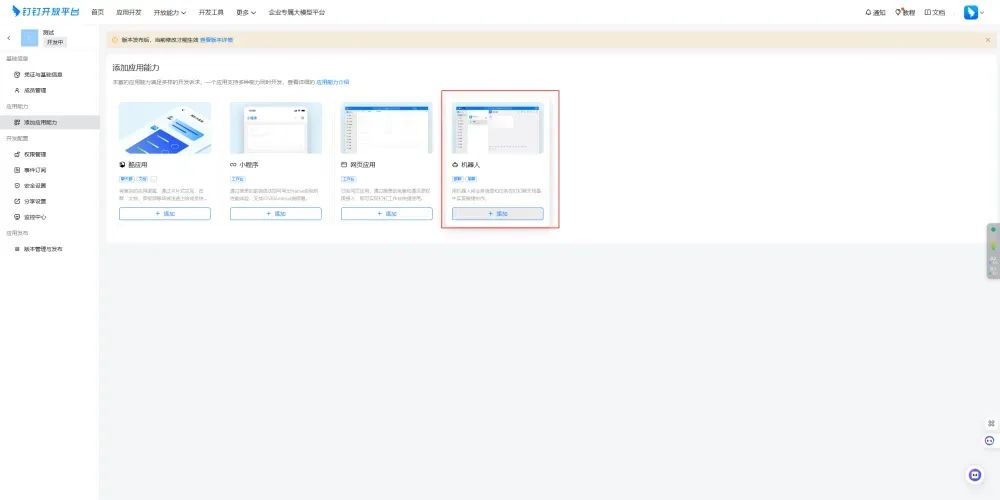This screenshot has height=500, width=1000.
Task: Click 添加 under the 酷应用 card
Action: click(165, 214)
